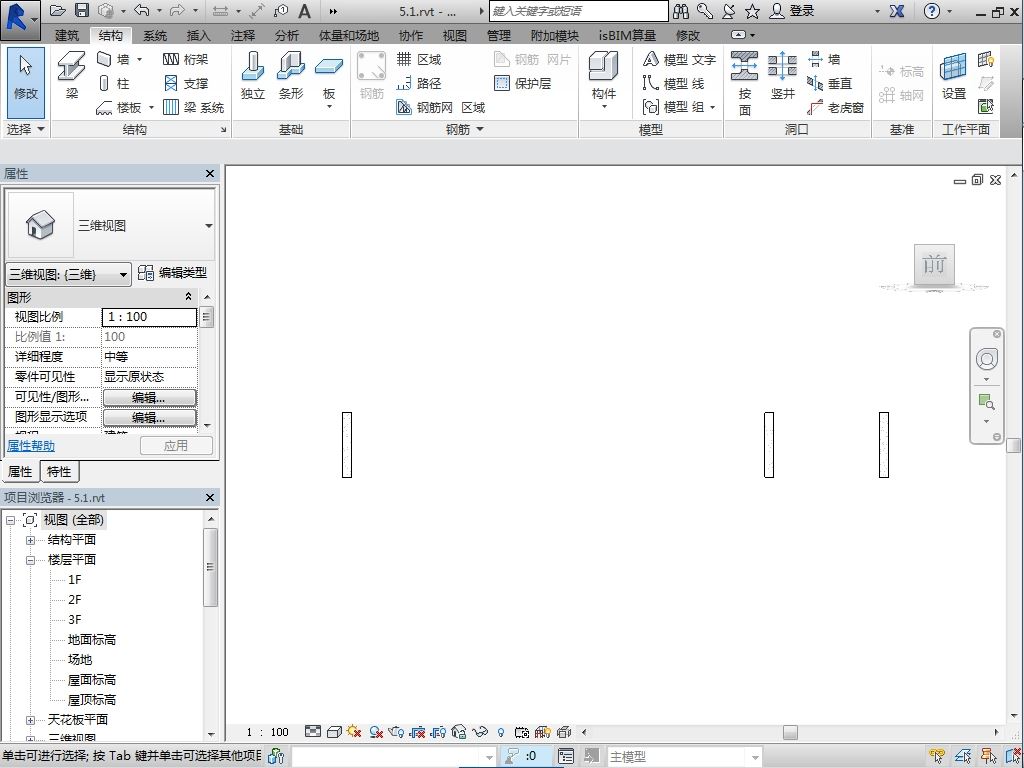Select the Truss (桁架) tool

185,59
